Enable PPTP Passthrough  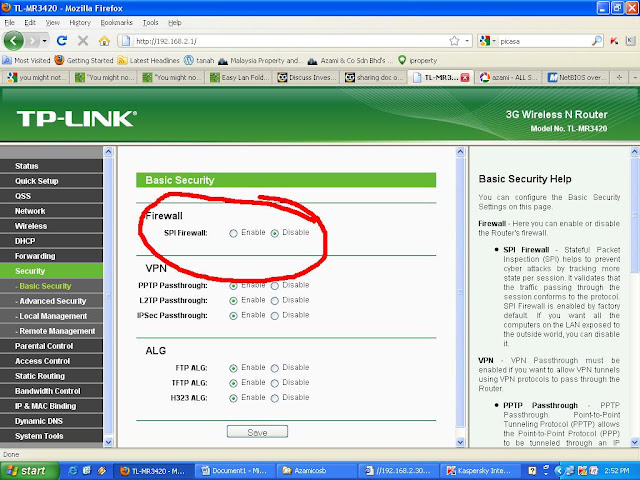(233, 286)
